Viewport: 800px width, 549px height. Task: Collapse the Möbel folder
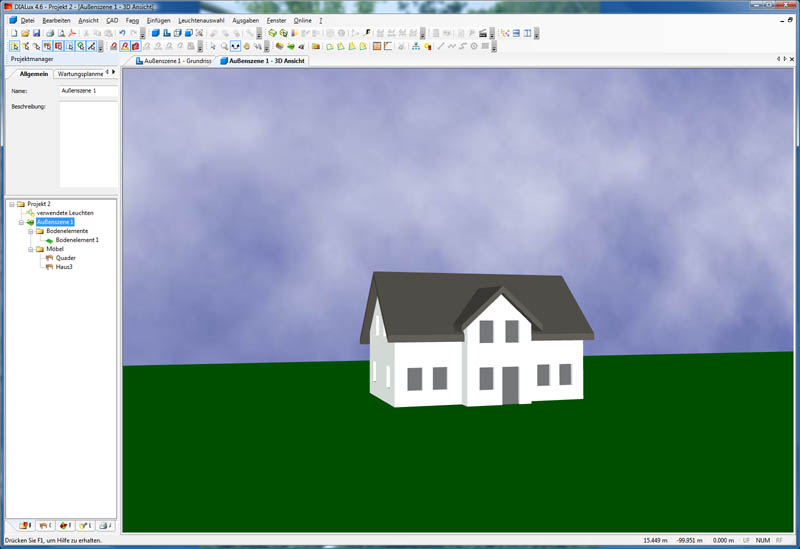(x=30, y=249)
